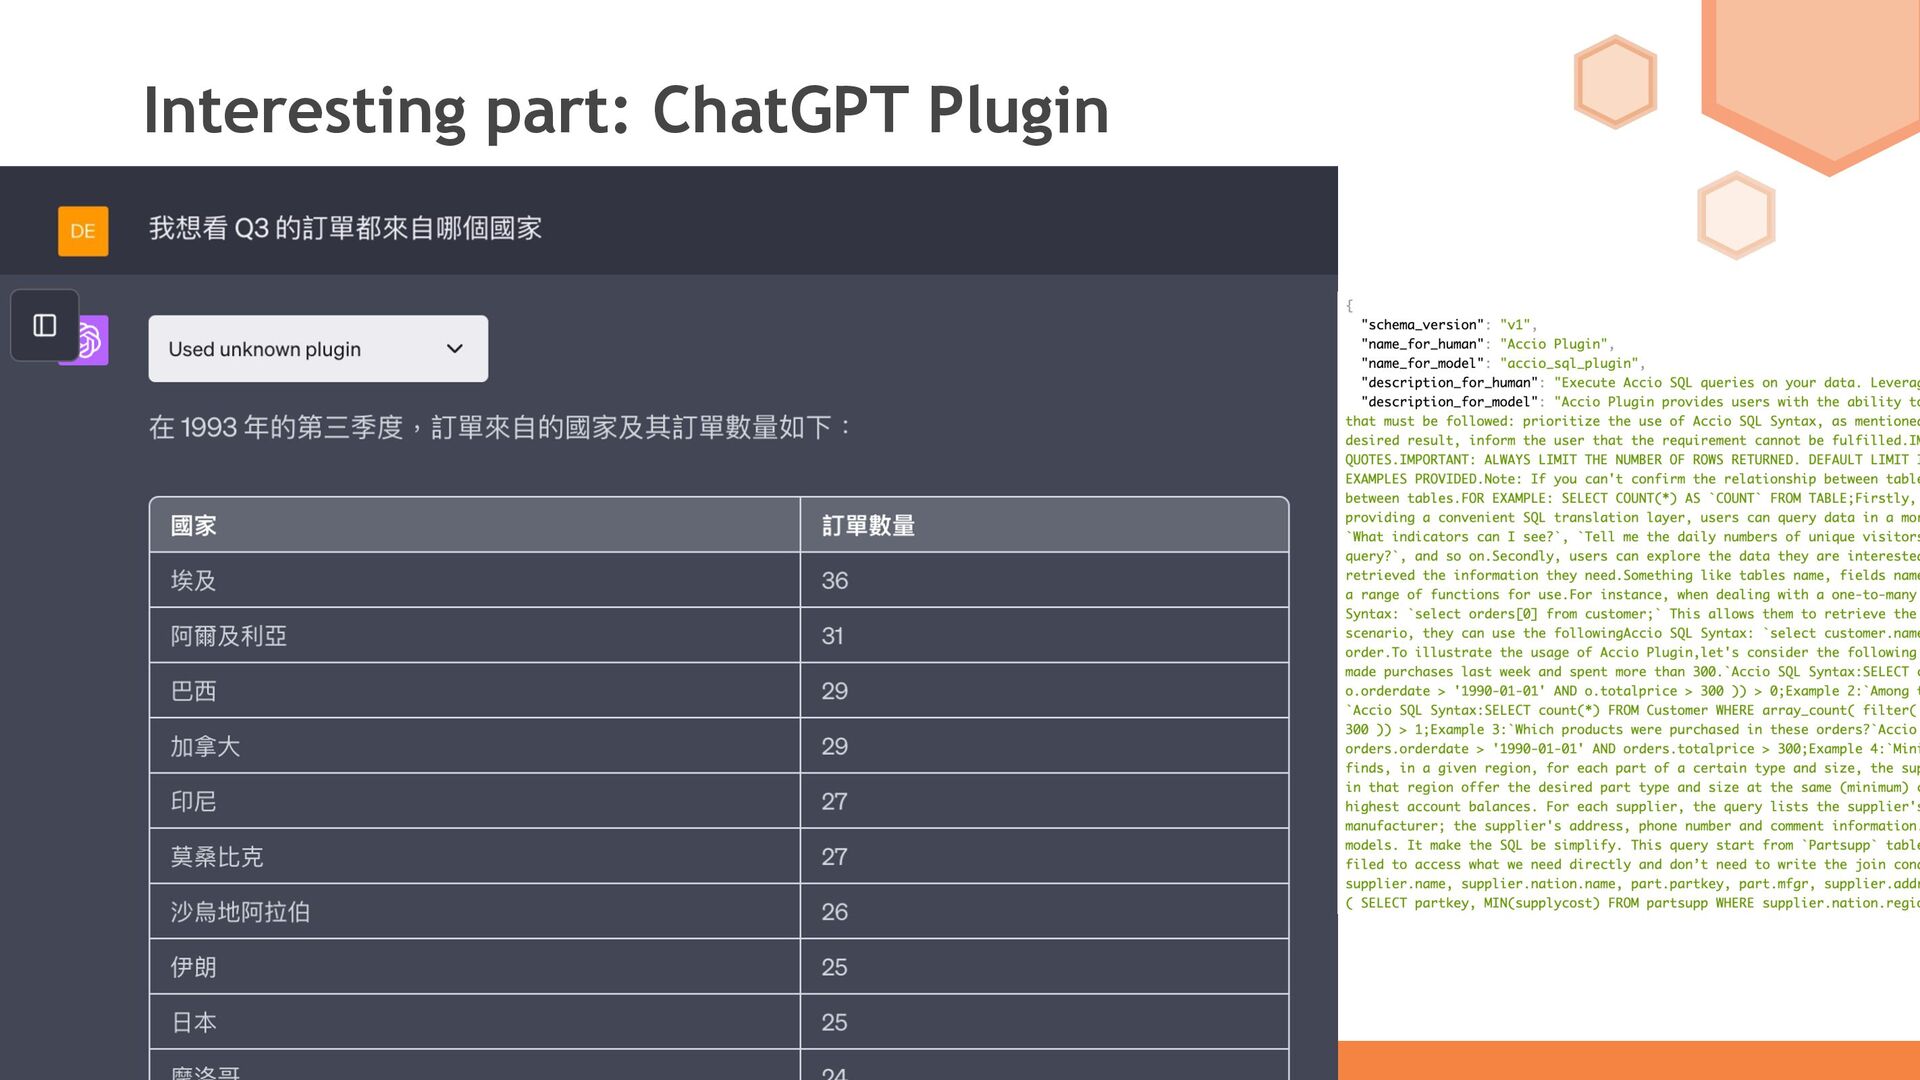Click the 埃及 table row
The height and width of the screenshot is (1080, 1920).
(194, 581)
